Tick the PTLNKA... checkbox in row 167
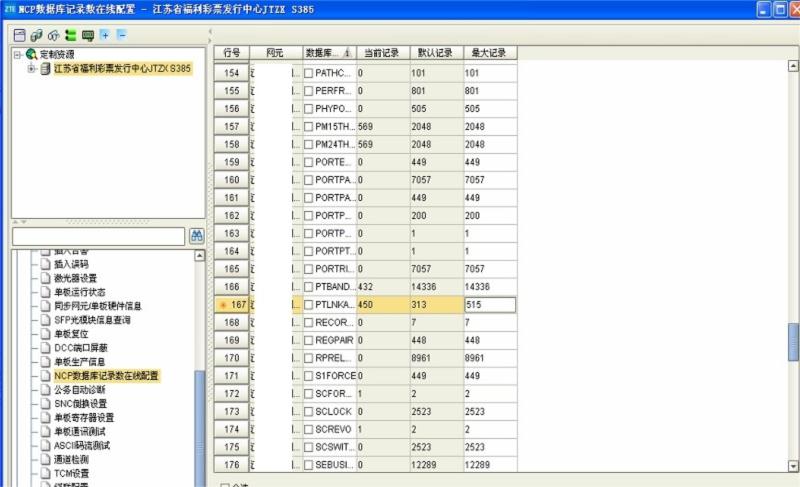The image size is (800, 487). coord(308,305)
